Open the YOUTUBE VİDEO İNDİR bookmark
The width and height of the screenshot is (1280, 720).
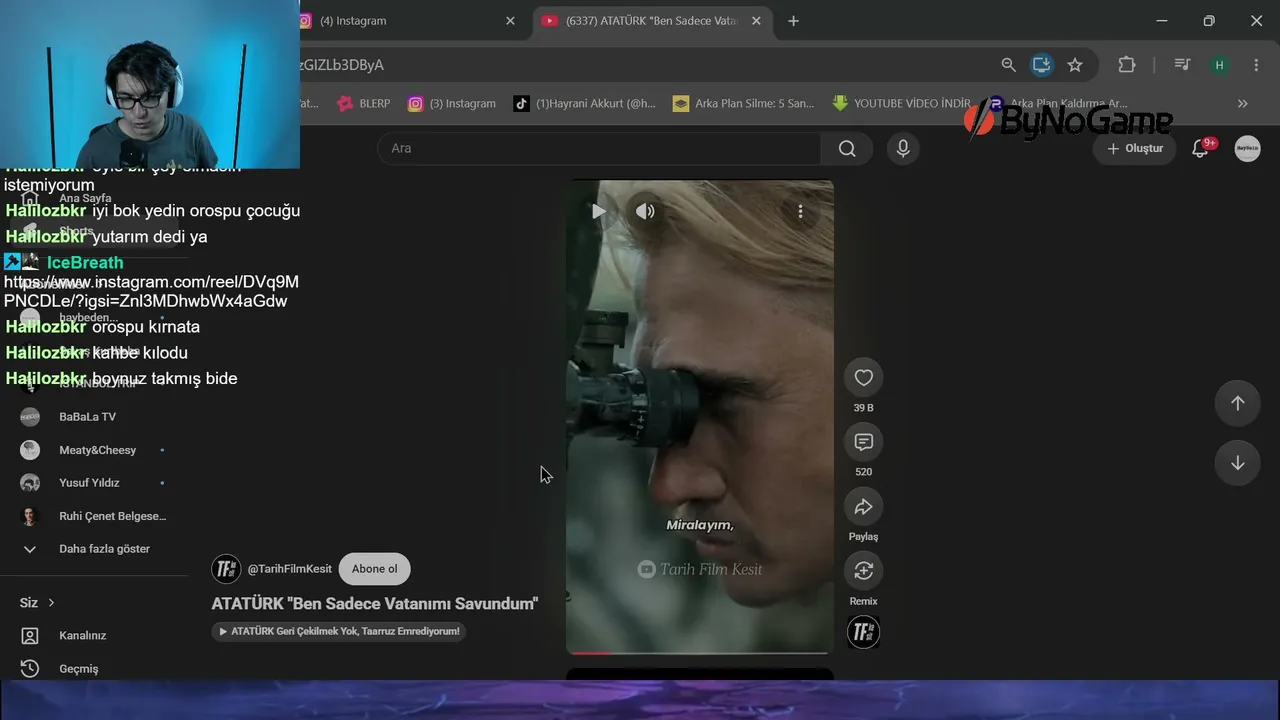(902, 103)
